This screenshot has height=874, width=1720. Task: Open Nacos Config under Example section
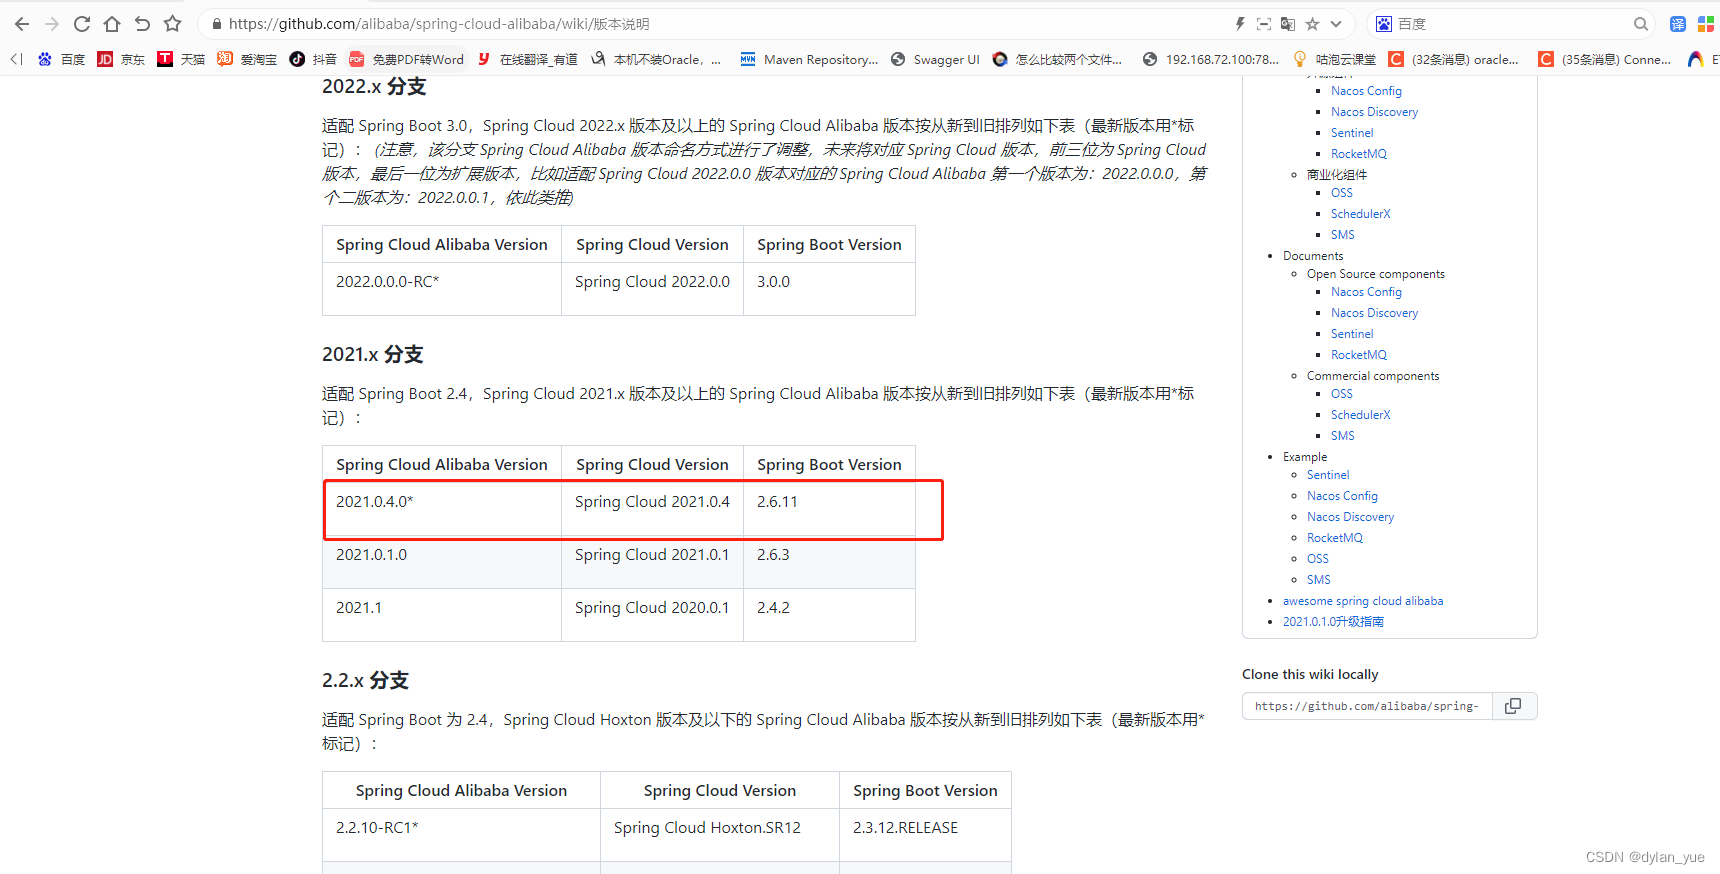point(1342,496)
